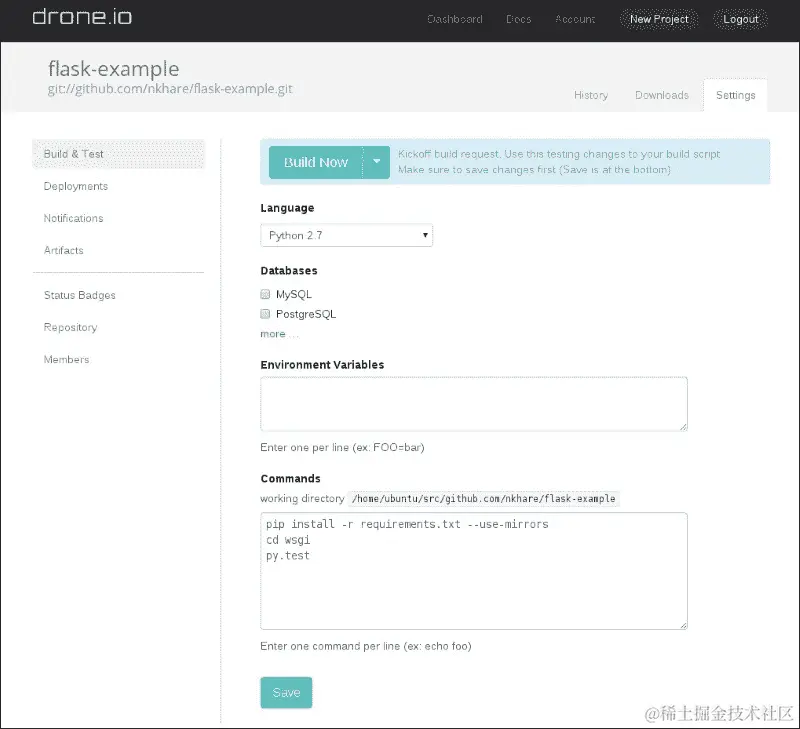Switch to the History tab

(x=591, y=95)
